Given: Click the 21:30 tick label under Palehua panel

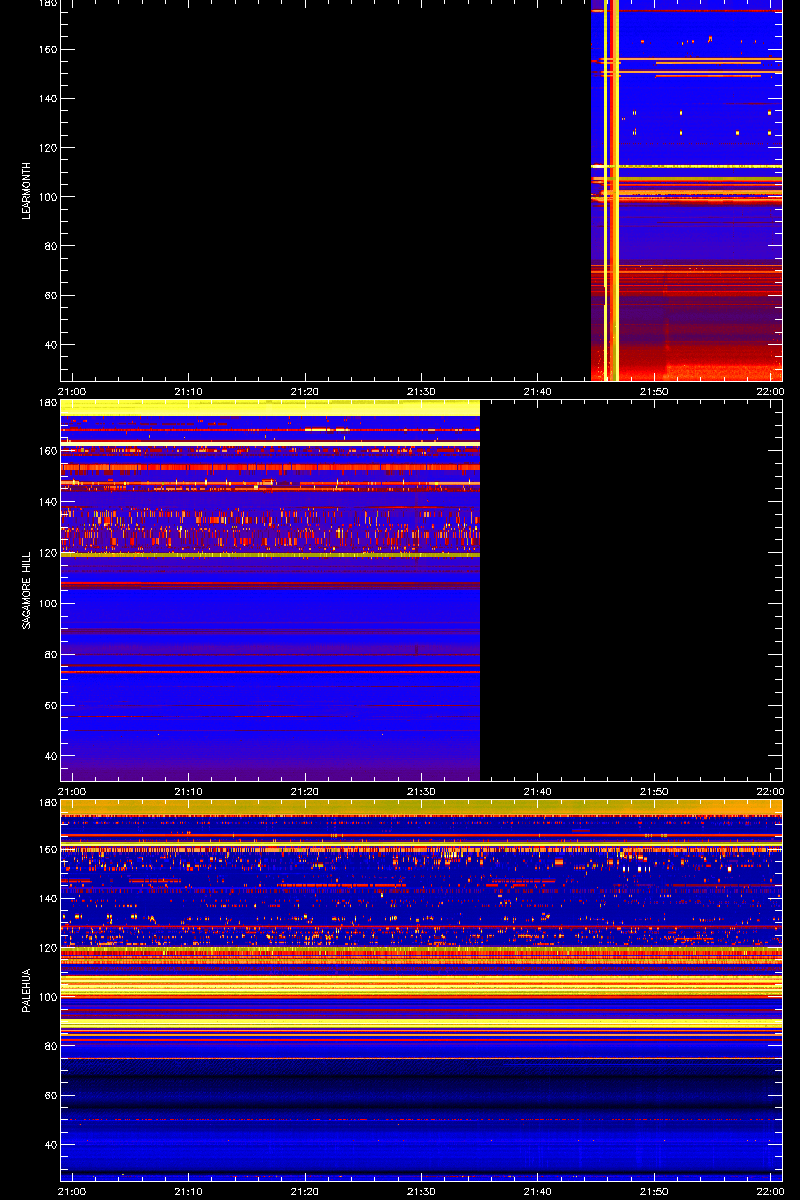Looking at the screenshot, I should click(421, 1192).
